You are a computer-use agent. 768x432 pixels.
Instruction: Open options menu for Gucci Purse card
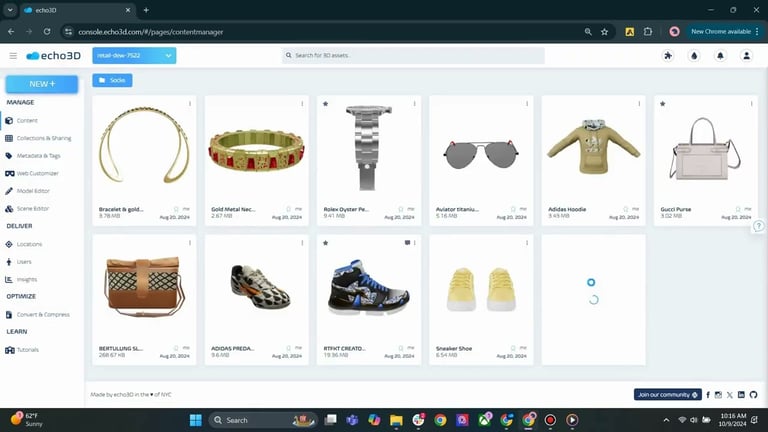751,104
